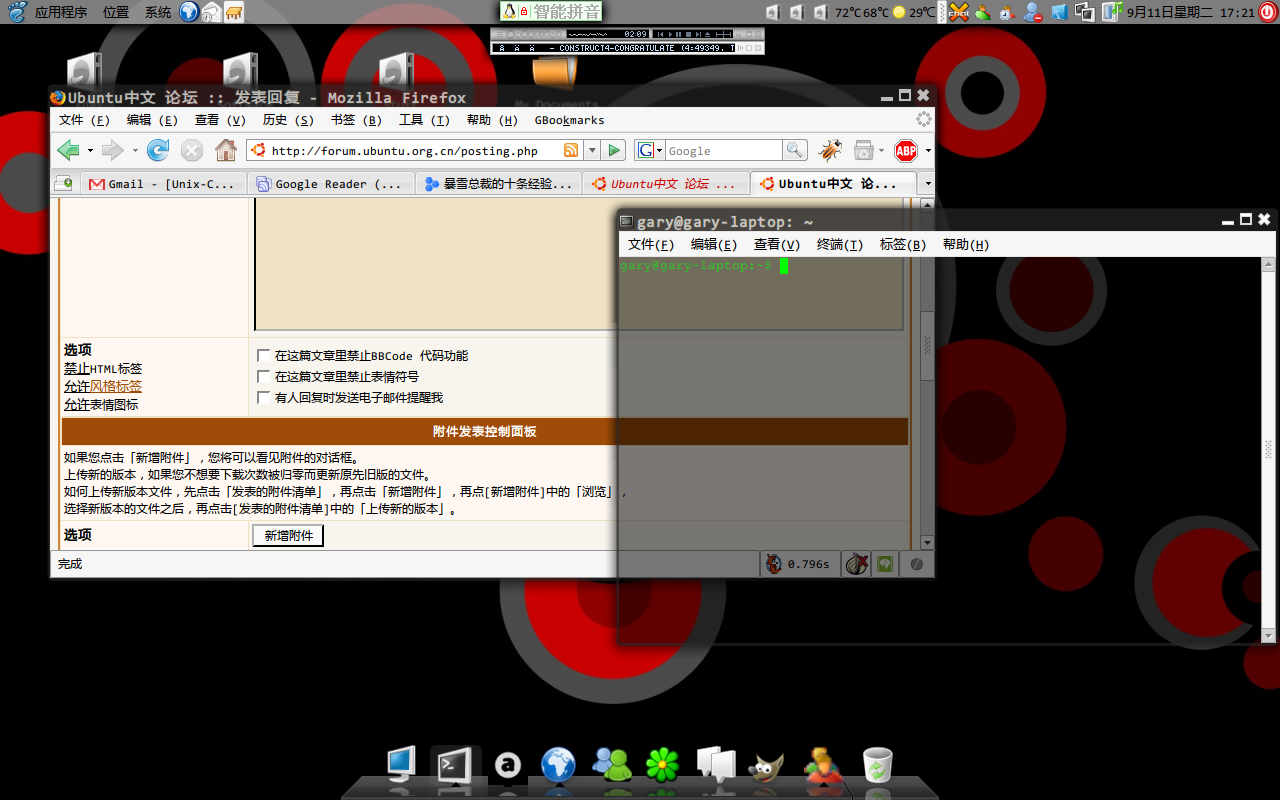The image size is (1280, 800).
Task: Open the list-all-tabs dropdown at tab bar end
Action: [x=927, y=184]
